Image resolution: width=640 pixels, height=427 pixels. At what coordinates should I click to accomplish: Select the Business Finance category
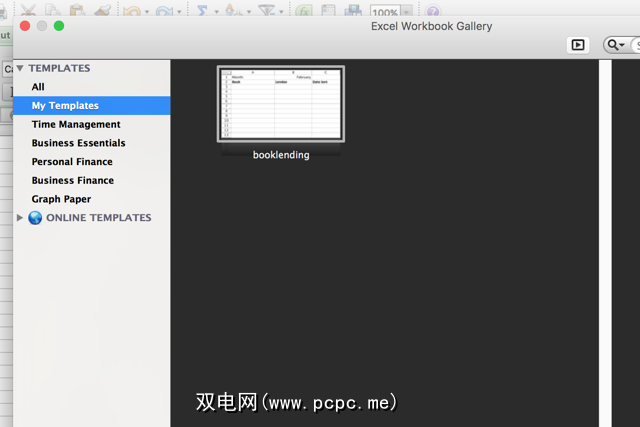pos(72,181)
